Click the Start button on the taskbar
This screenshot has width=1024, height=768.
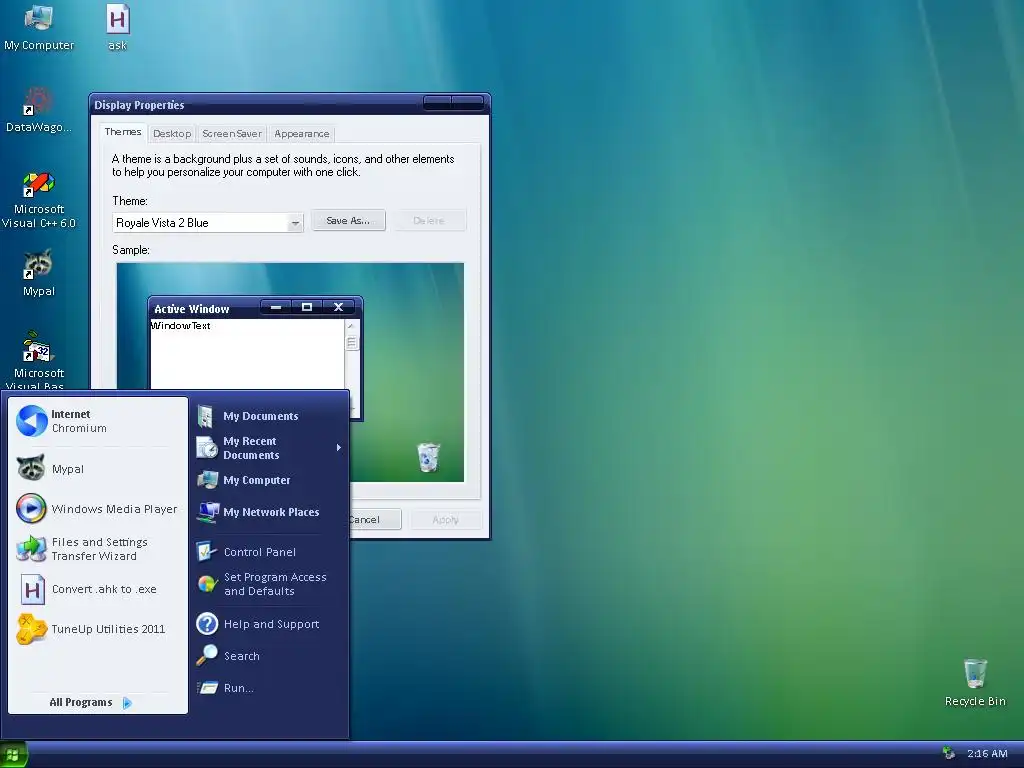point(13,755)
